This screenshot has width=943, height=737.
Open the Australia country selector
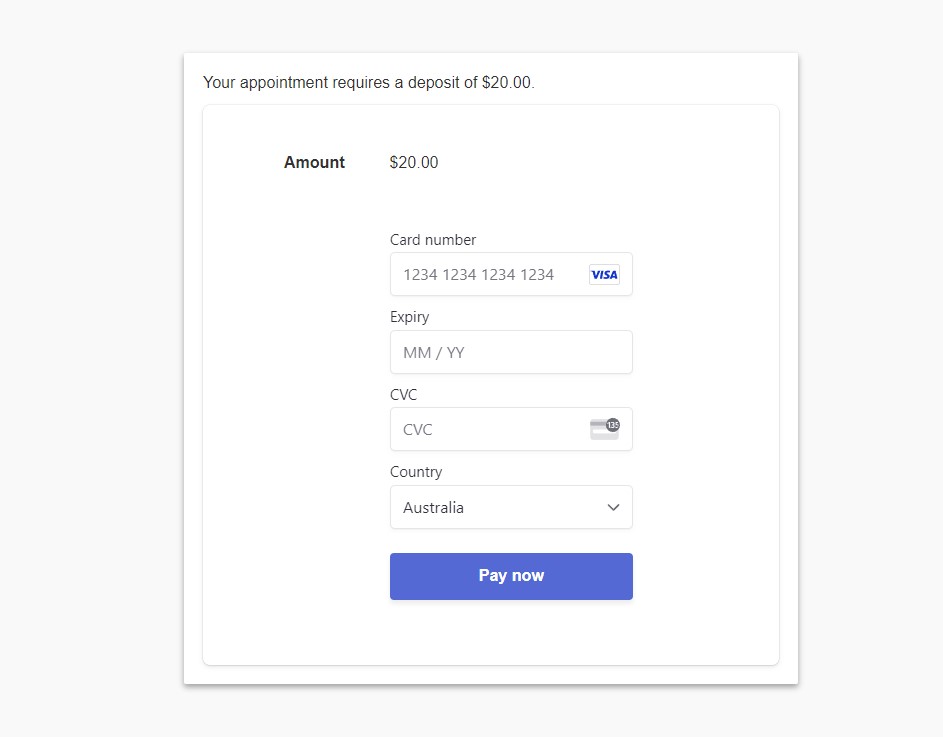510,508
